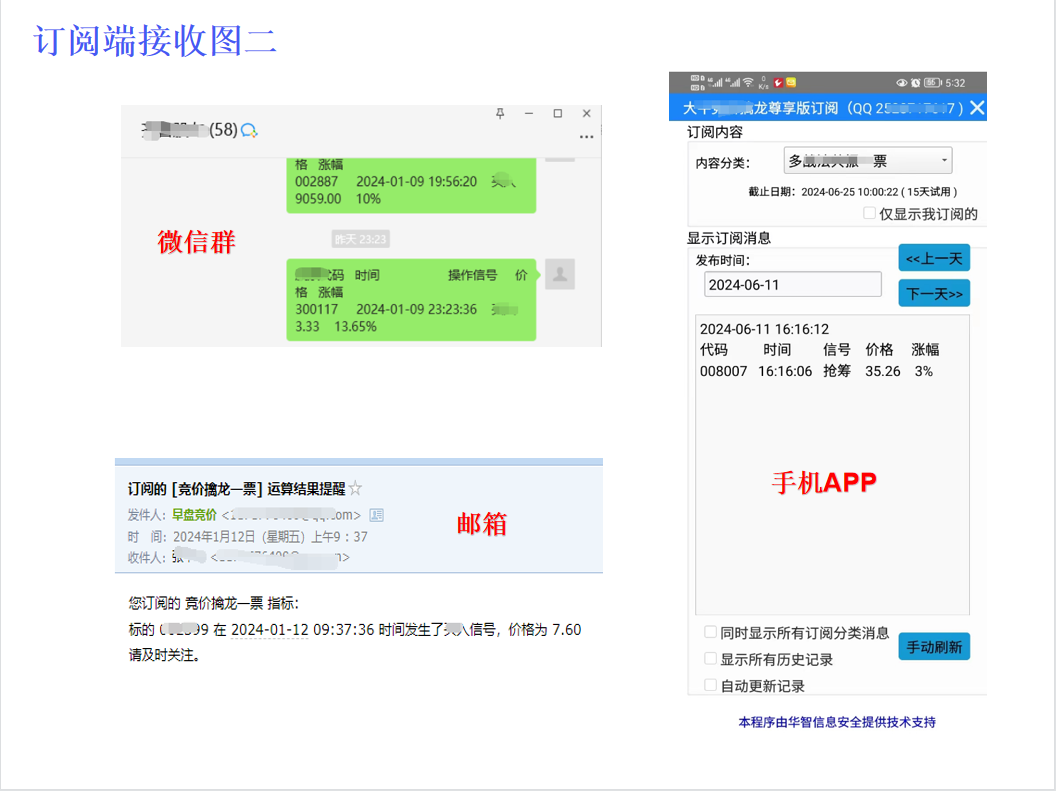
Task: Go to next day with 下一天>>
Action: click(934, 294)
